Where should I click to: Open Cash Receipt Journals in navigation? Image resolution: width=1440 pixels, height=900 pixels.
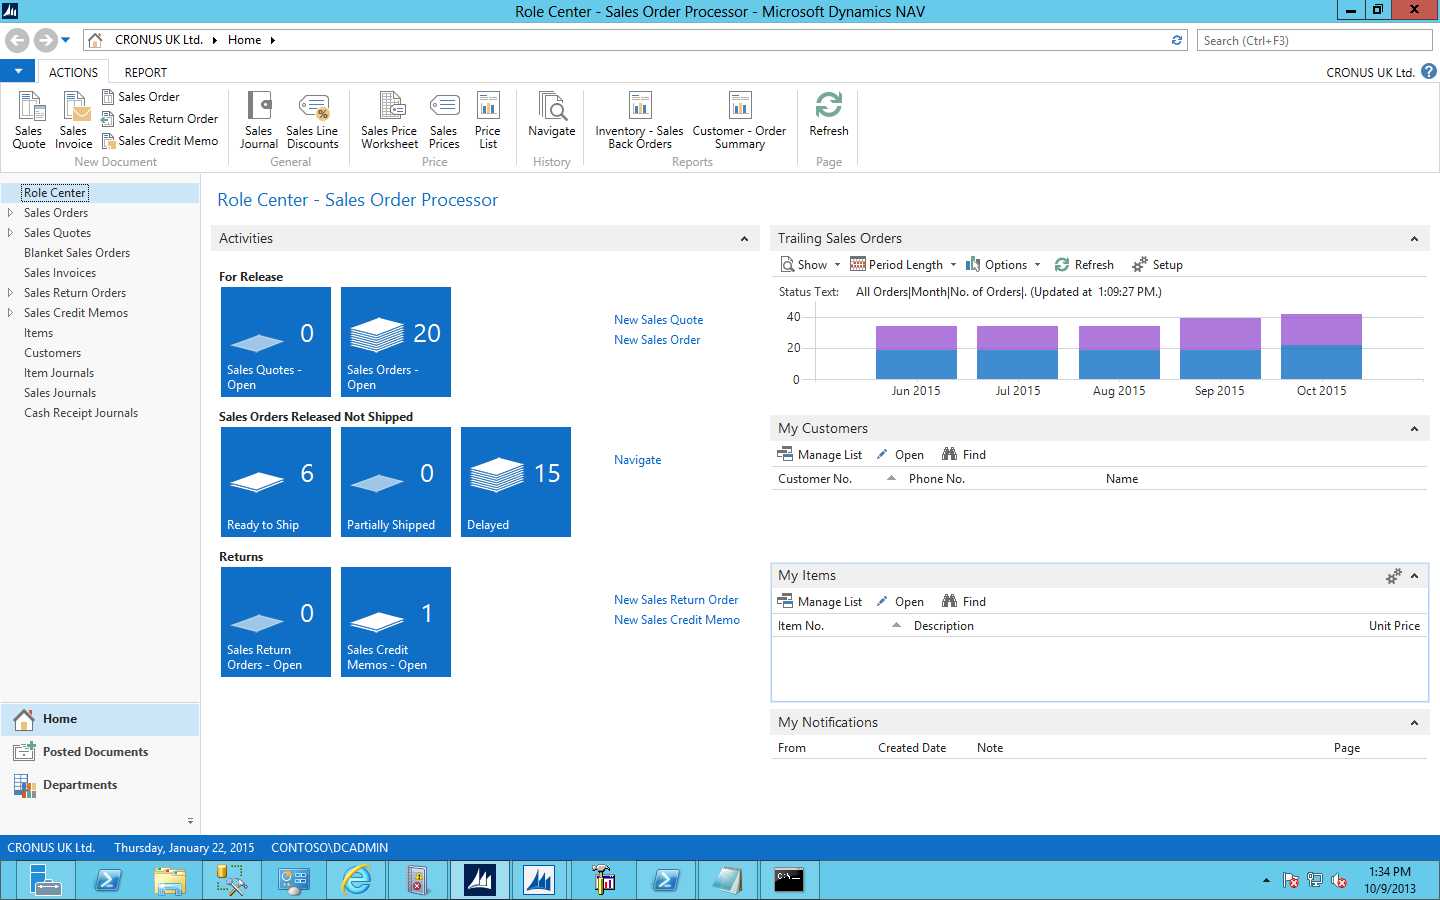pyautogui.click(x=81, y=413)
